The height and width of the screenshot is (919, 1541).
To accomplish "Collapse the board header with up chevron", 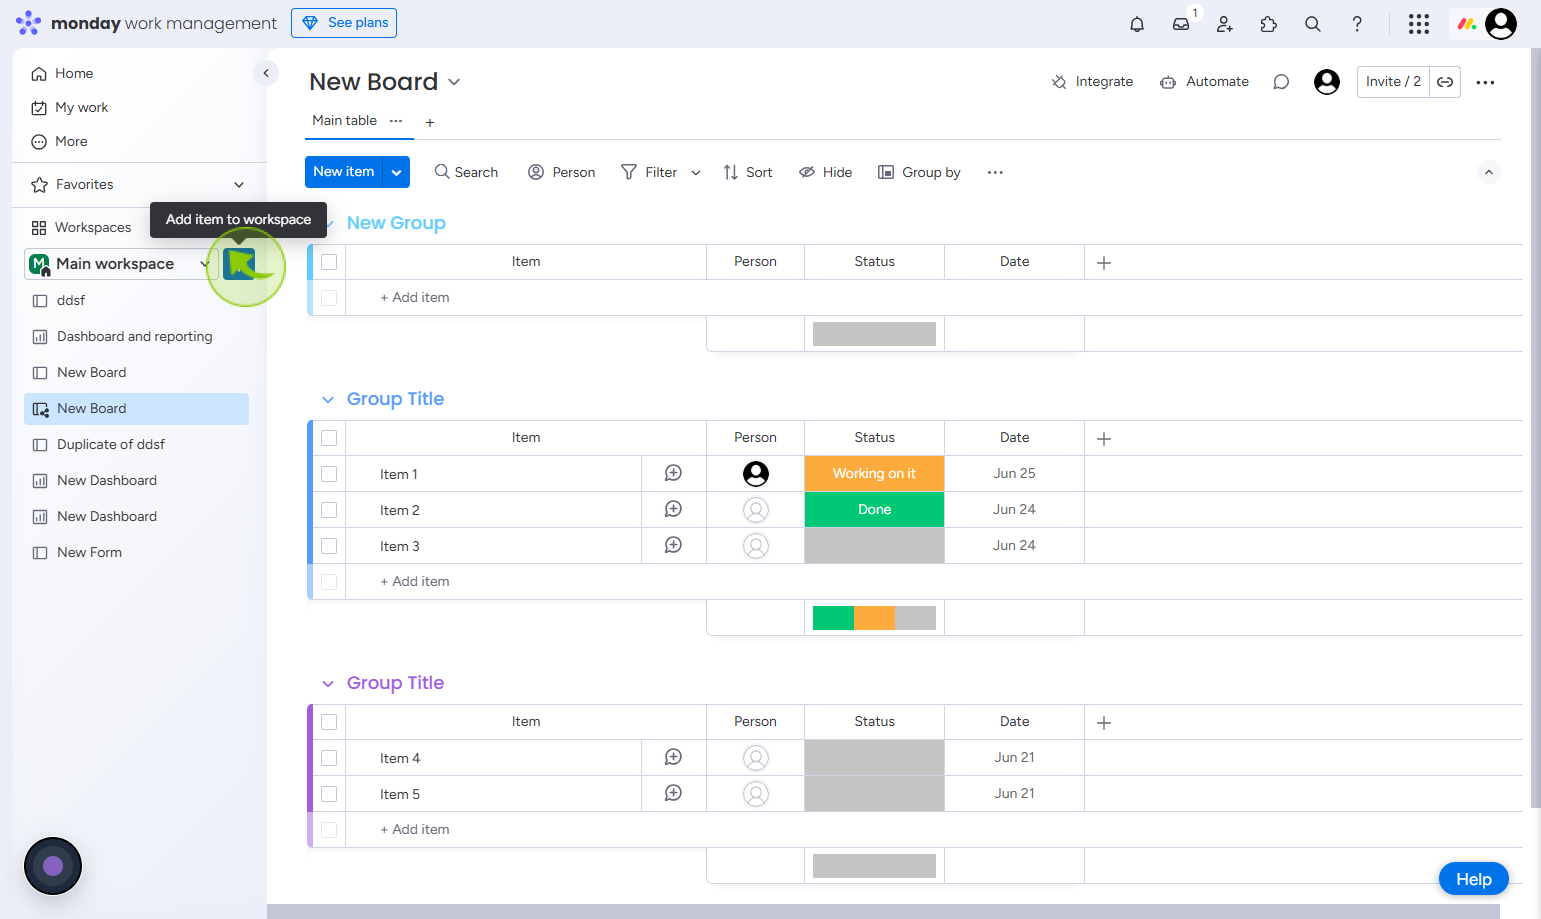I will (x=1488, y=173).
